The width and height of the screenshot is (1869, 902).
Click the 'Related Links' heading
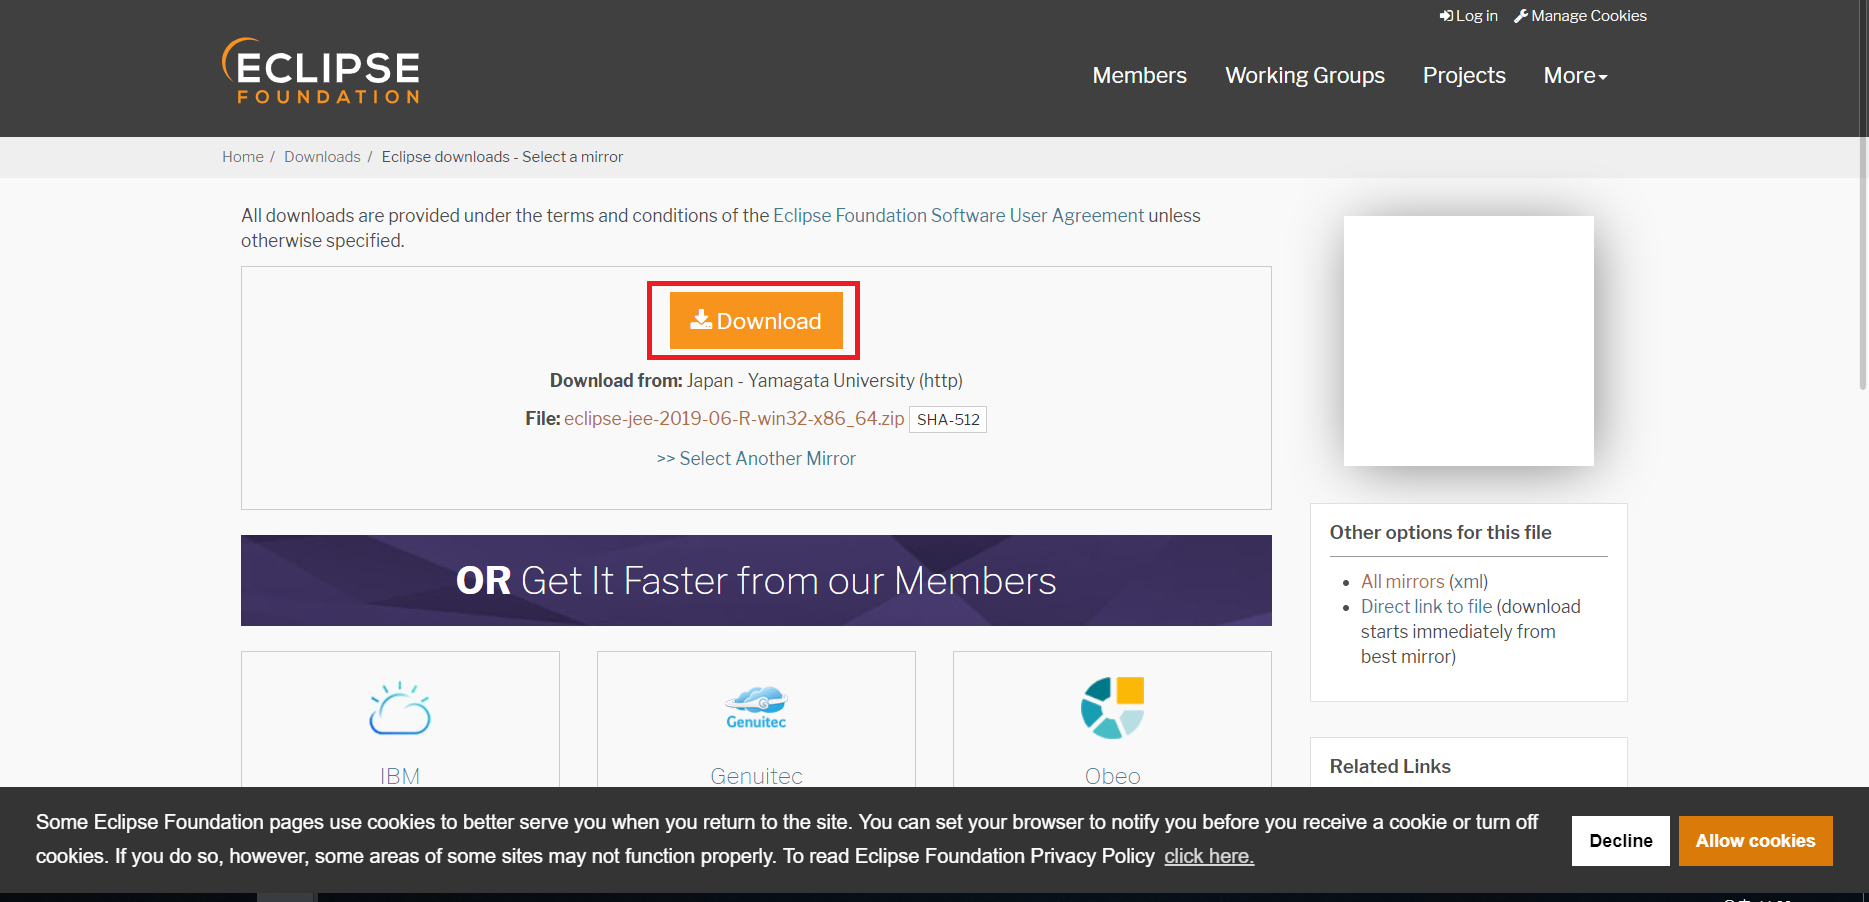tap(1390, 766)
